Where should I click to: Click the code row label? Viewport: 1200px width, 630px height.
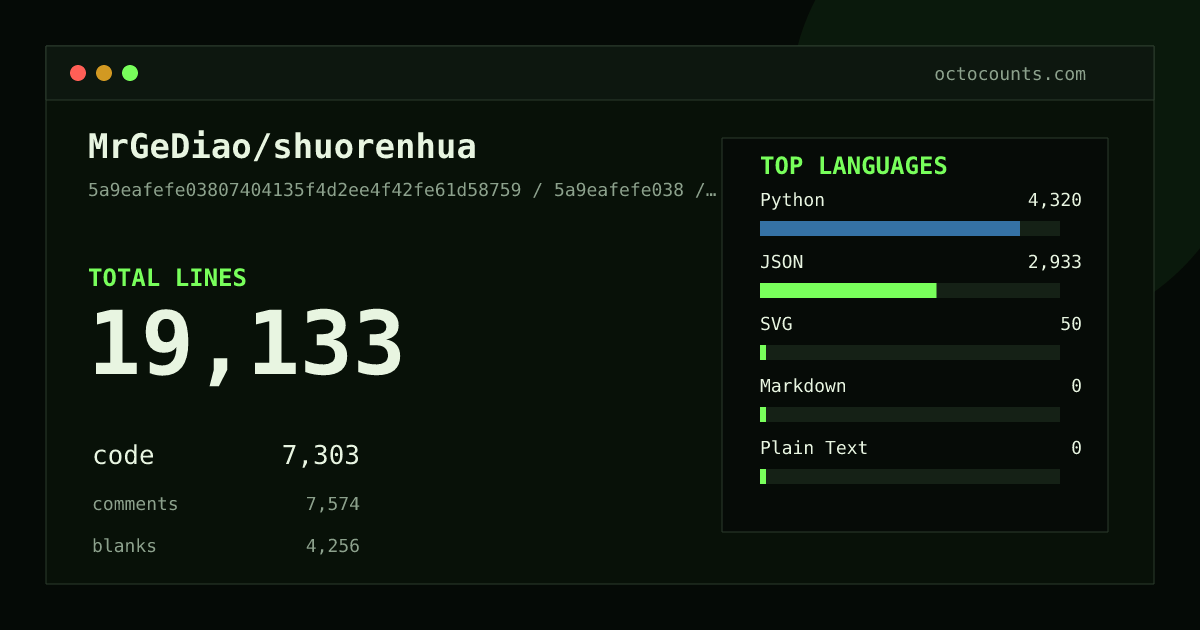123,456
